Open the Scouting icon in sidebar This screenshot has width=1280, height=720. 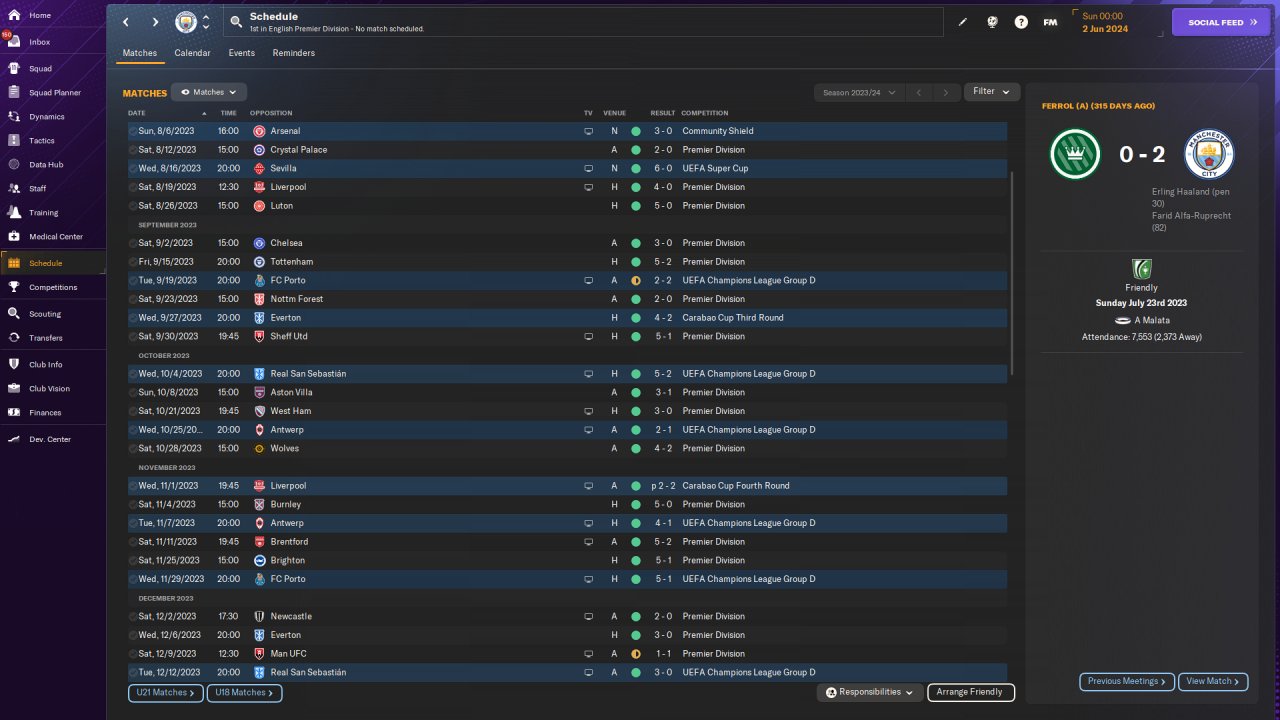[14, 313]
